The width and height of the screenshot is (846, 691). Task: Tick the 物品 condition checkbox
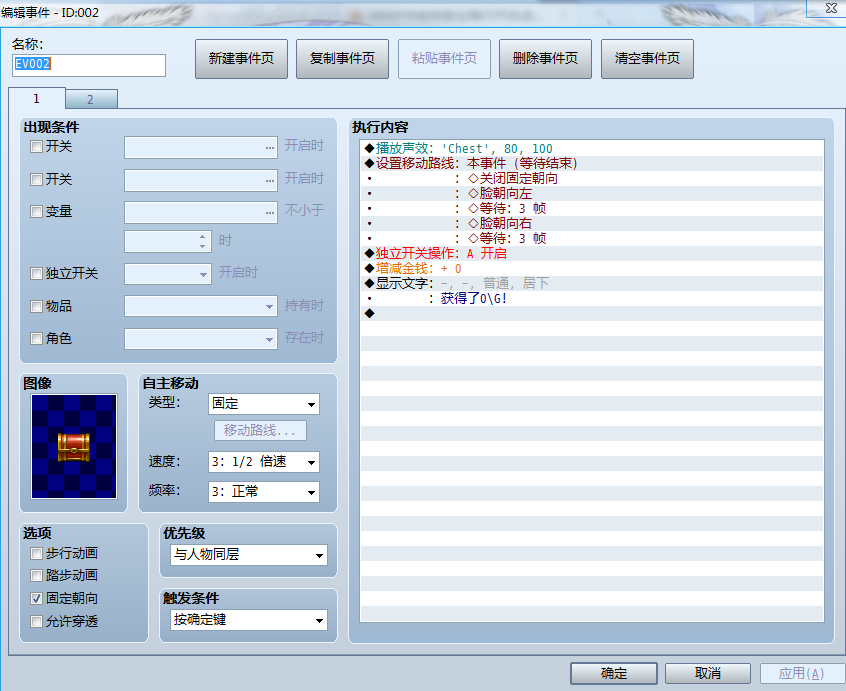(x=36, y=306)
